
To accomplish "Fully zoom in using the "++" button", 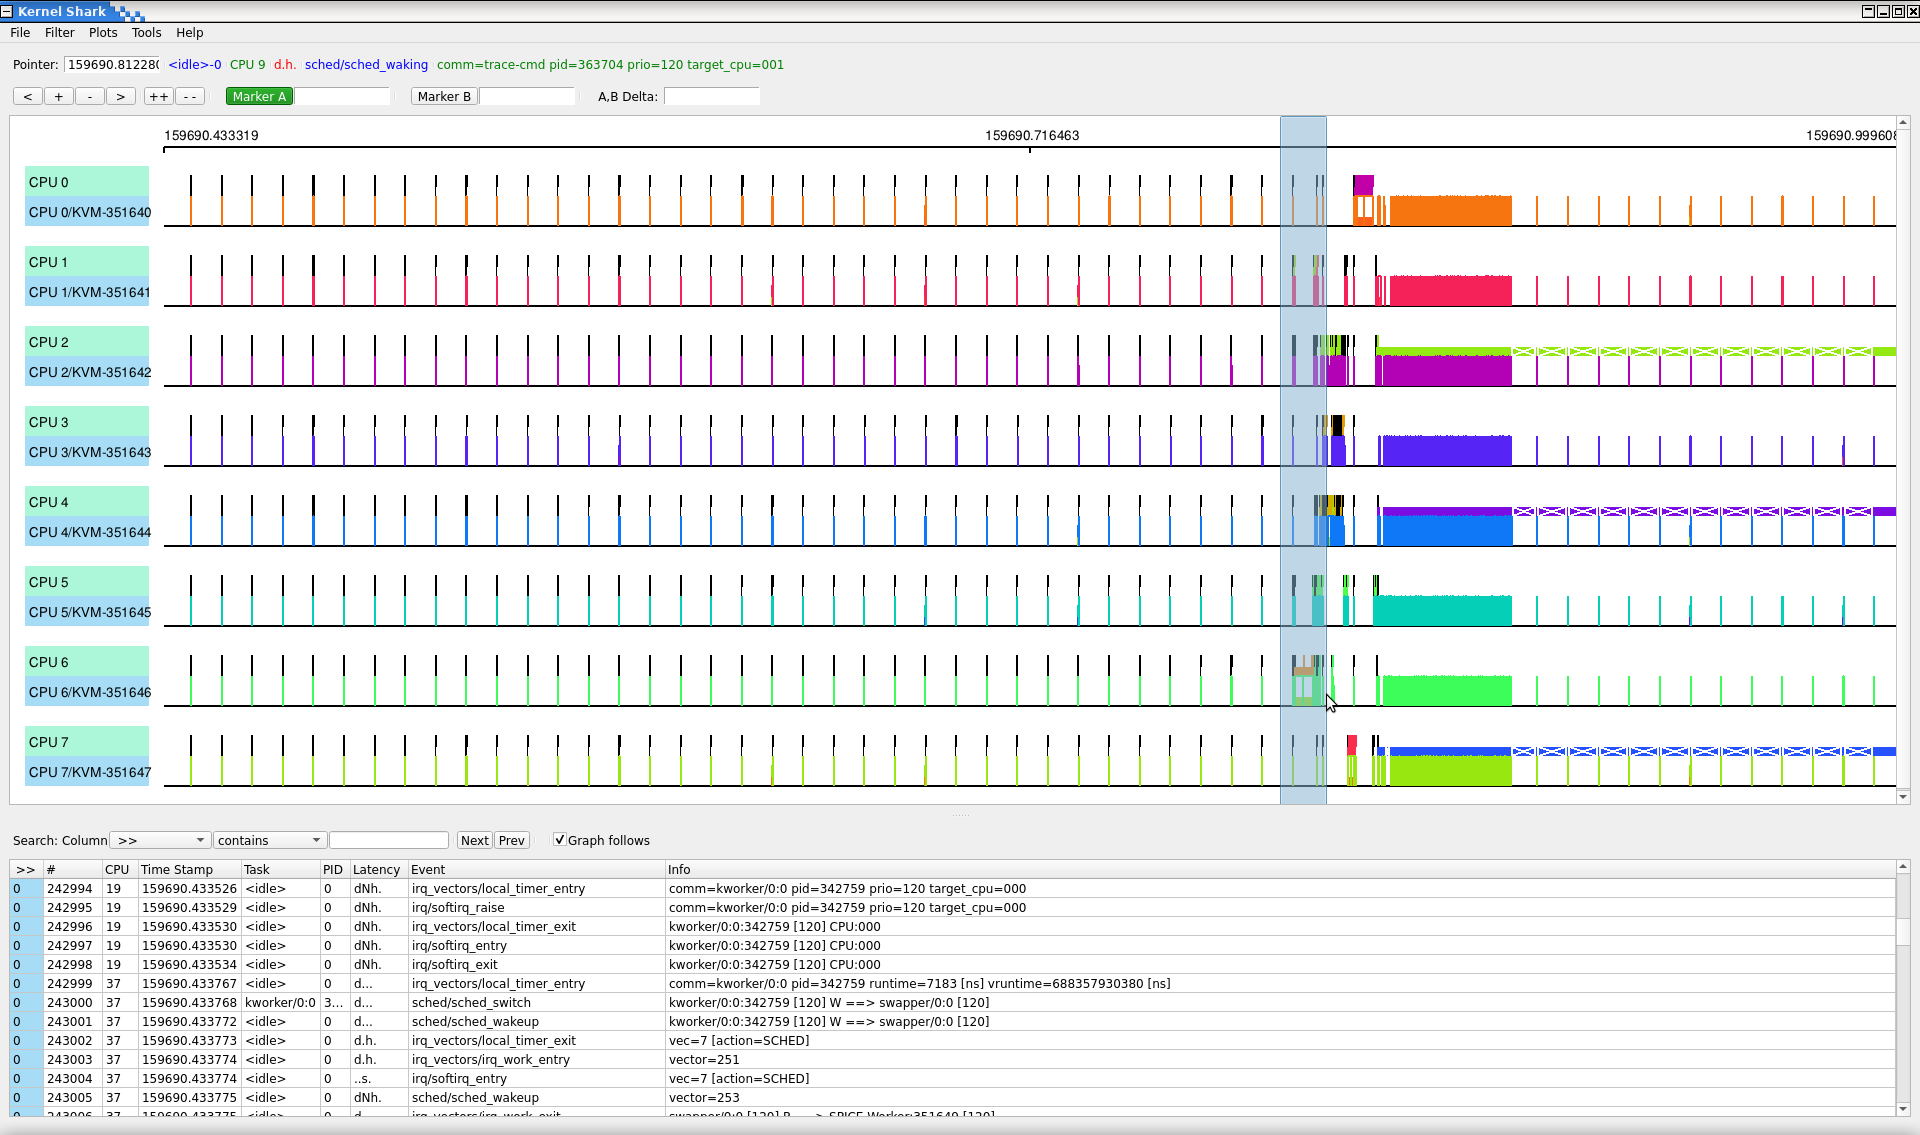I will pos(157,96).
